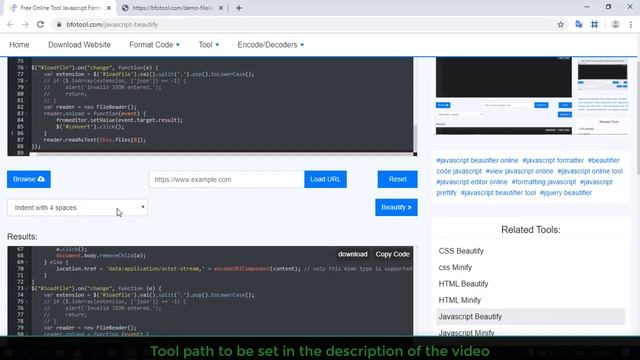Open the #javascript beautifier online tag

(477, 160)
